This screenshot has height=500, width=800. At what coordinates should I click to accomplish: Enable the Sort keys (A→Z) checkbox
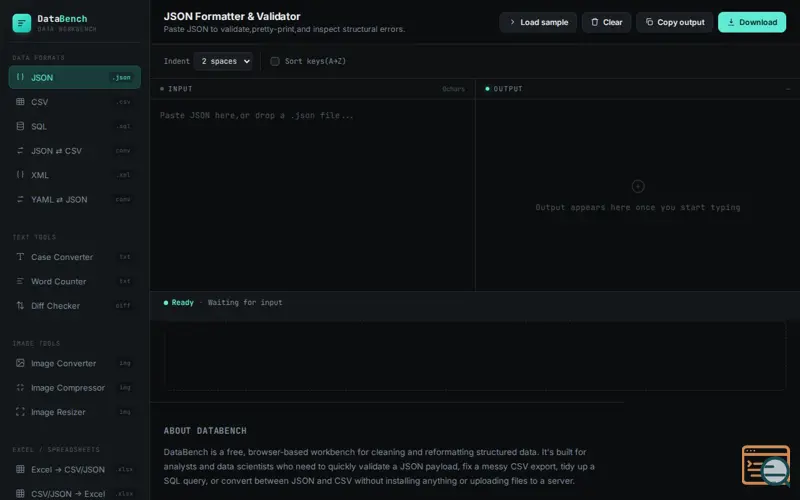[274, 61]
